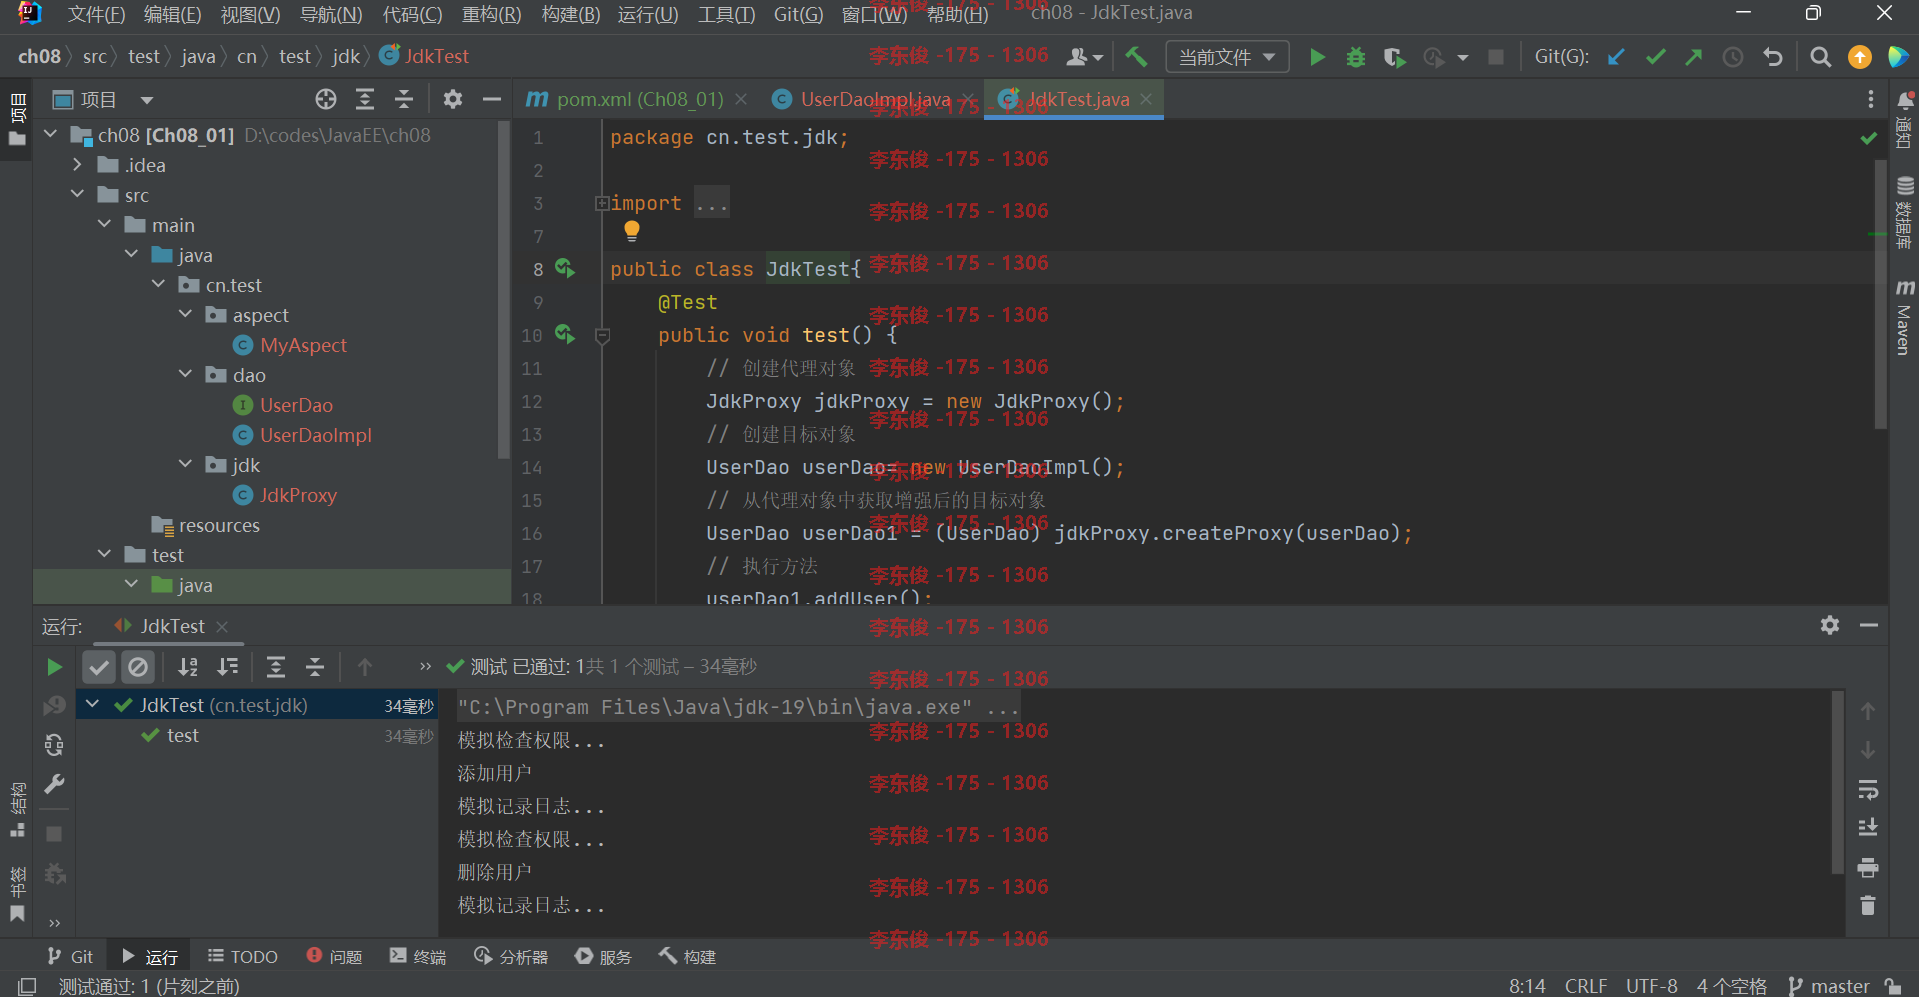Toggle sort by duration in test results
1919x997 pixels.
tap(228, 667)
